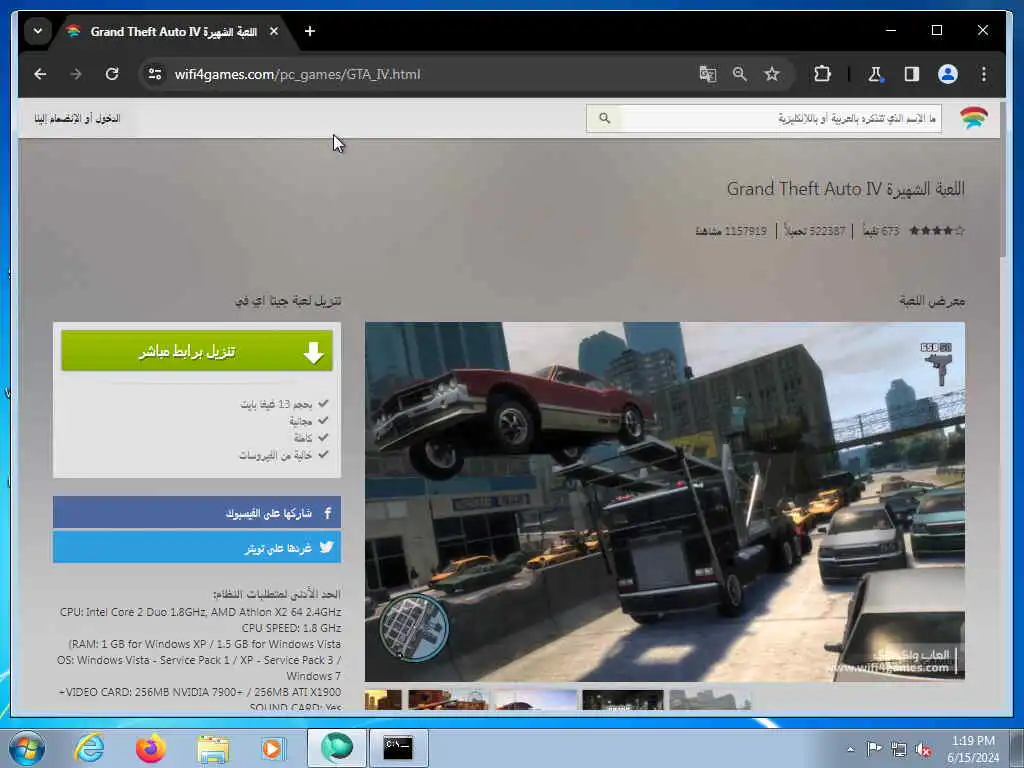Open the tab search dropdown arrow

38,31
